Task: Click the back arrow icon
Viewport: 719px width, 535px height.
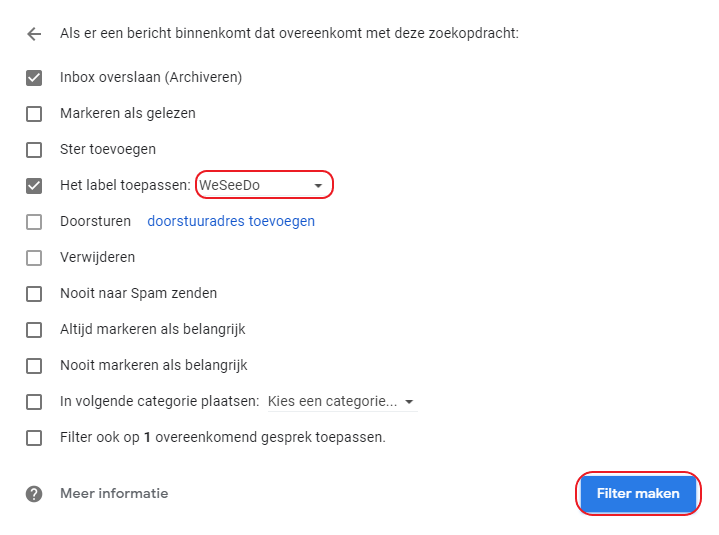Action: [34, 34]
